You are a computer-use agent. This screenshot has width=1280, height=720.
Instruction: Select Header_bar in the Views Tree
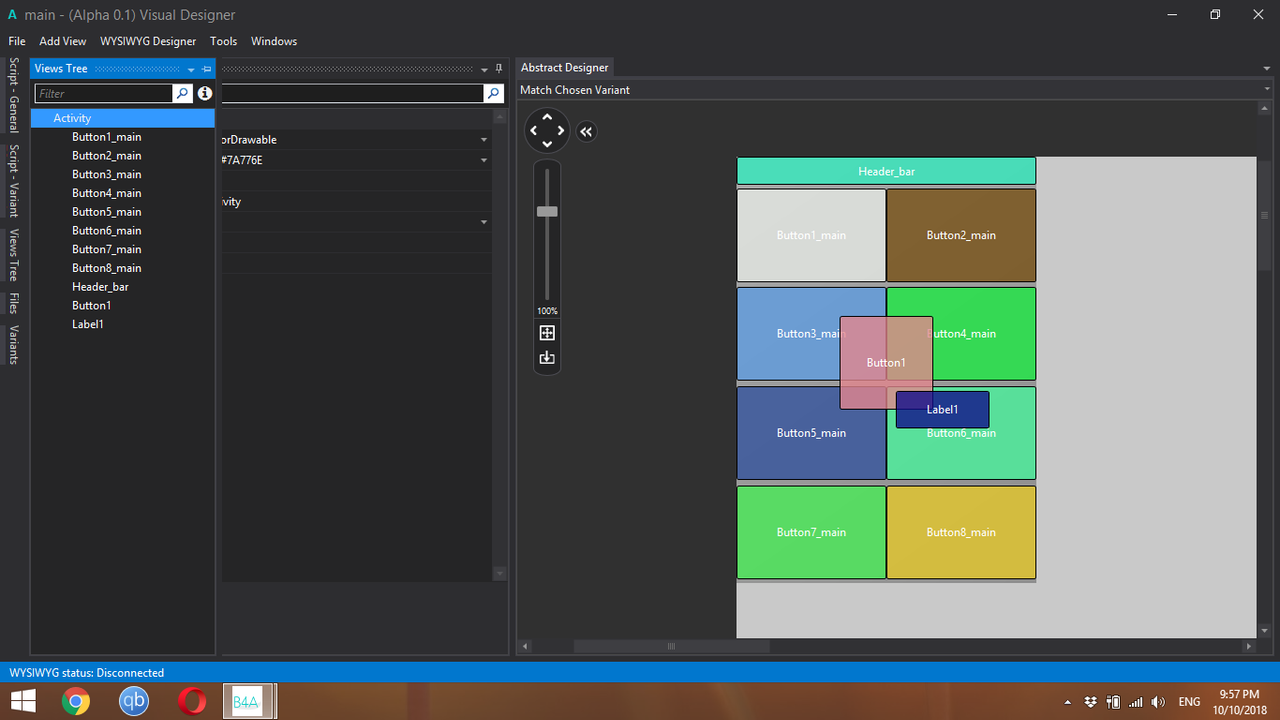point(100,287)
